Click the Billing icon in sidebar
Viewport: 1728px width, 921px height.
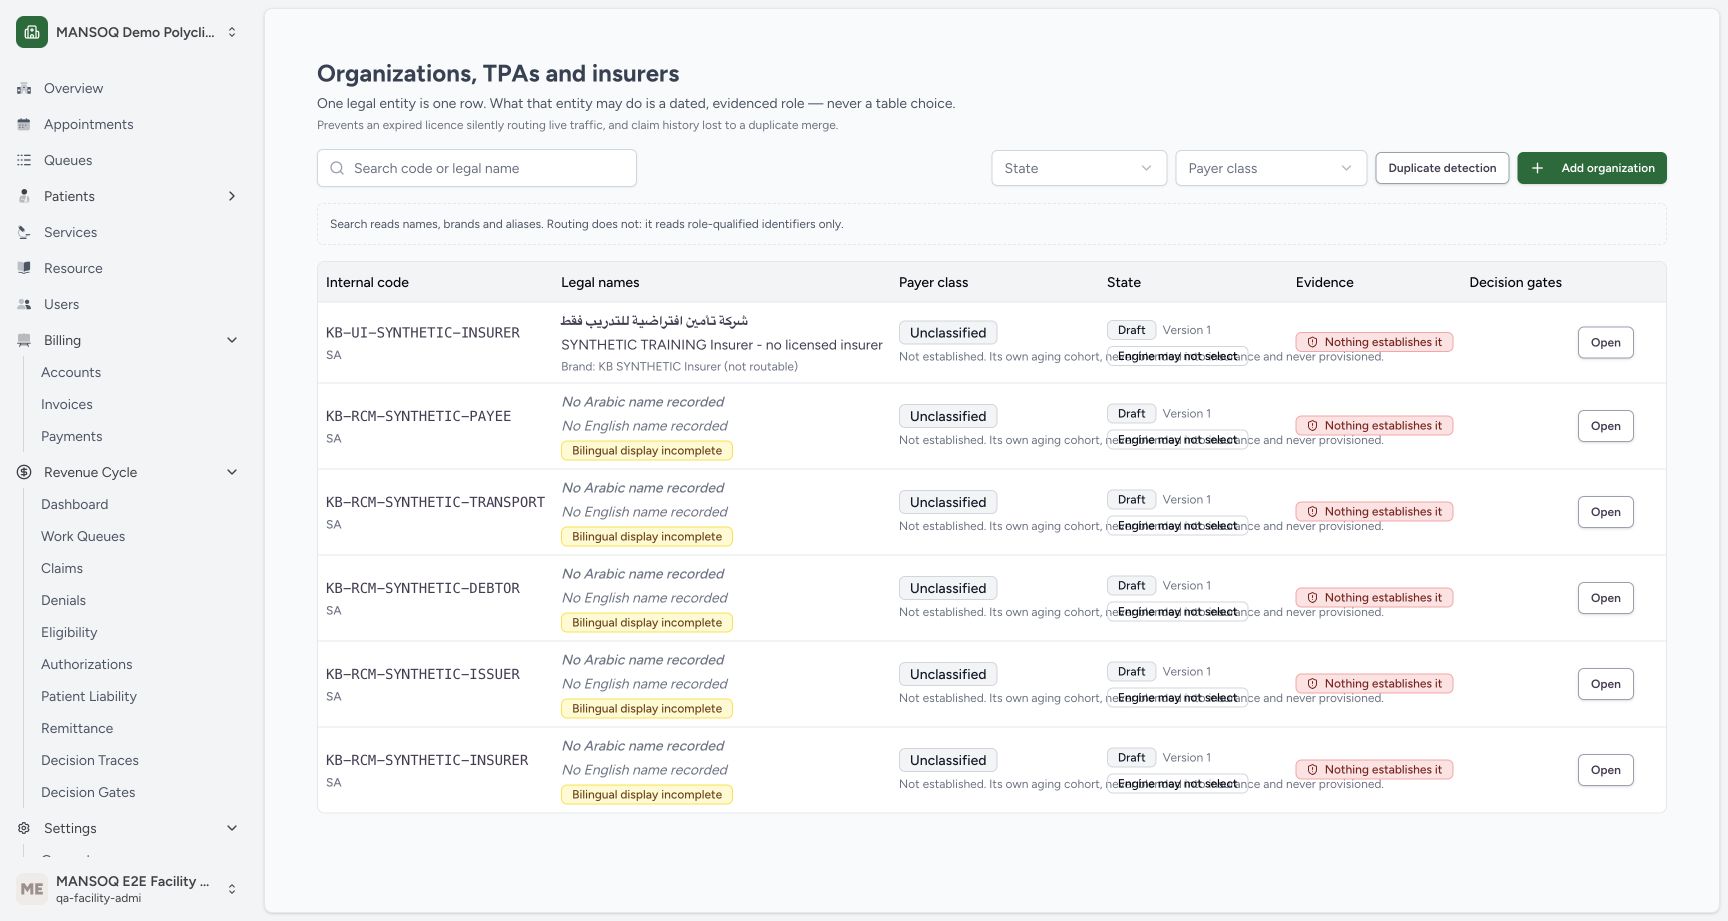pos(24,340)
